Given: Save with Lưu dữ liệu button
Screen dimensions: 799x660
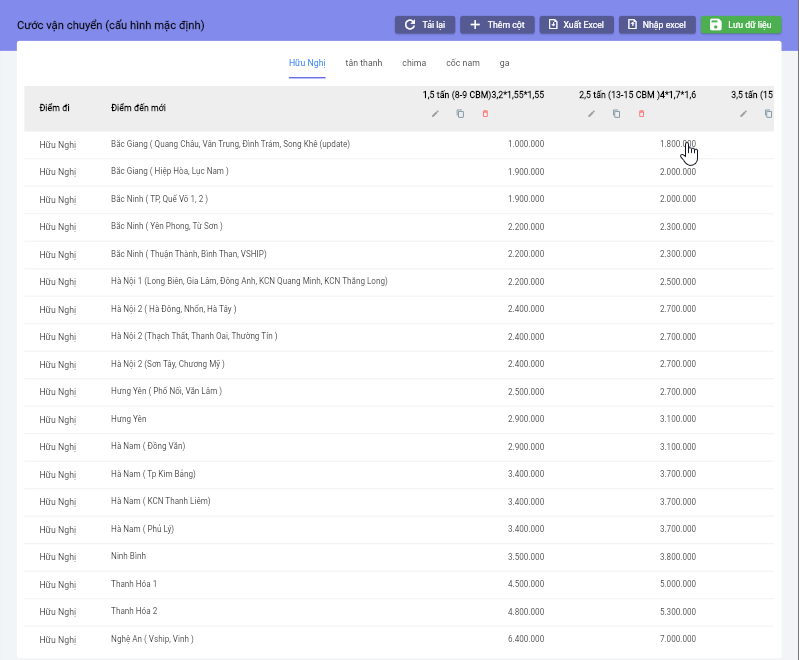Looking at the screenshot, I should (741, 24).
